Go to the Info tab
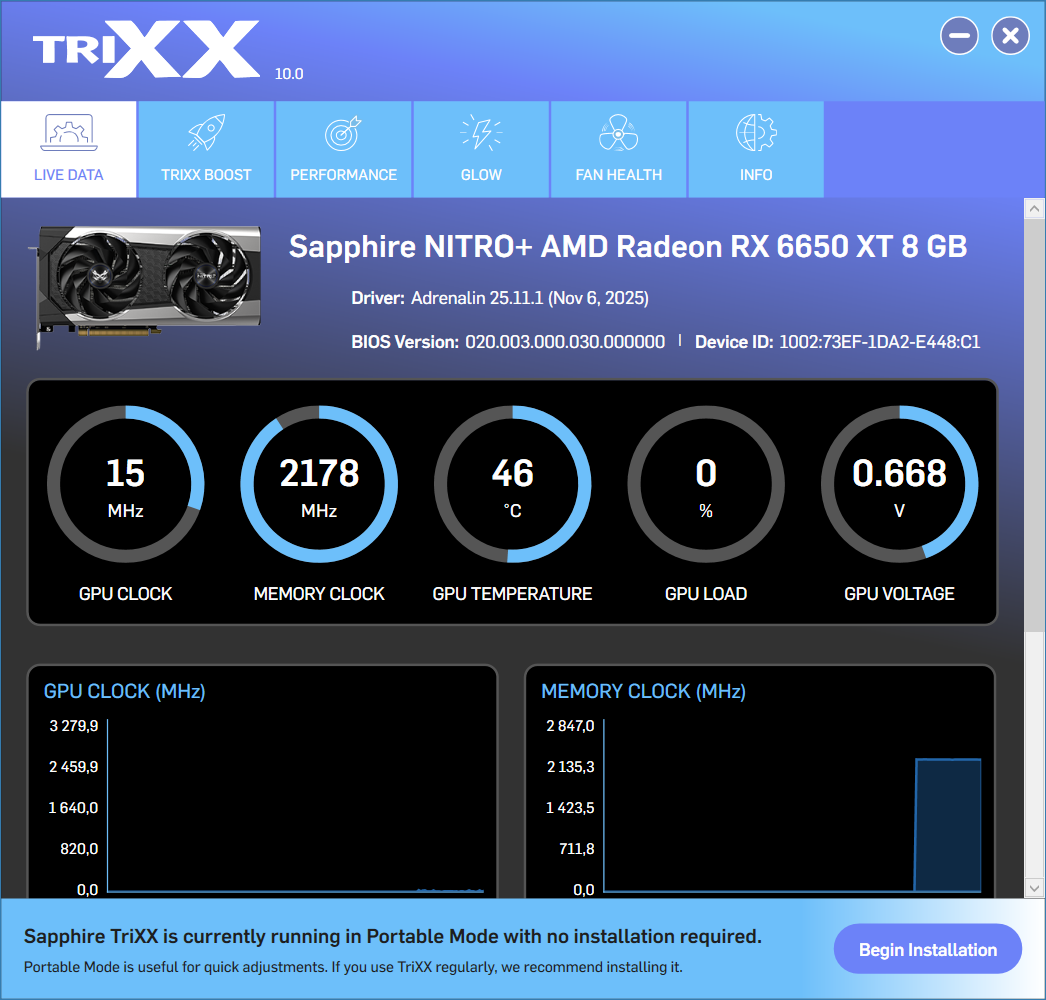The image size is (1046, 1000). click(756, 149)
